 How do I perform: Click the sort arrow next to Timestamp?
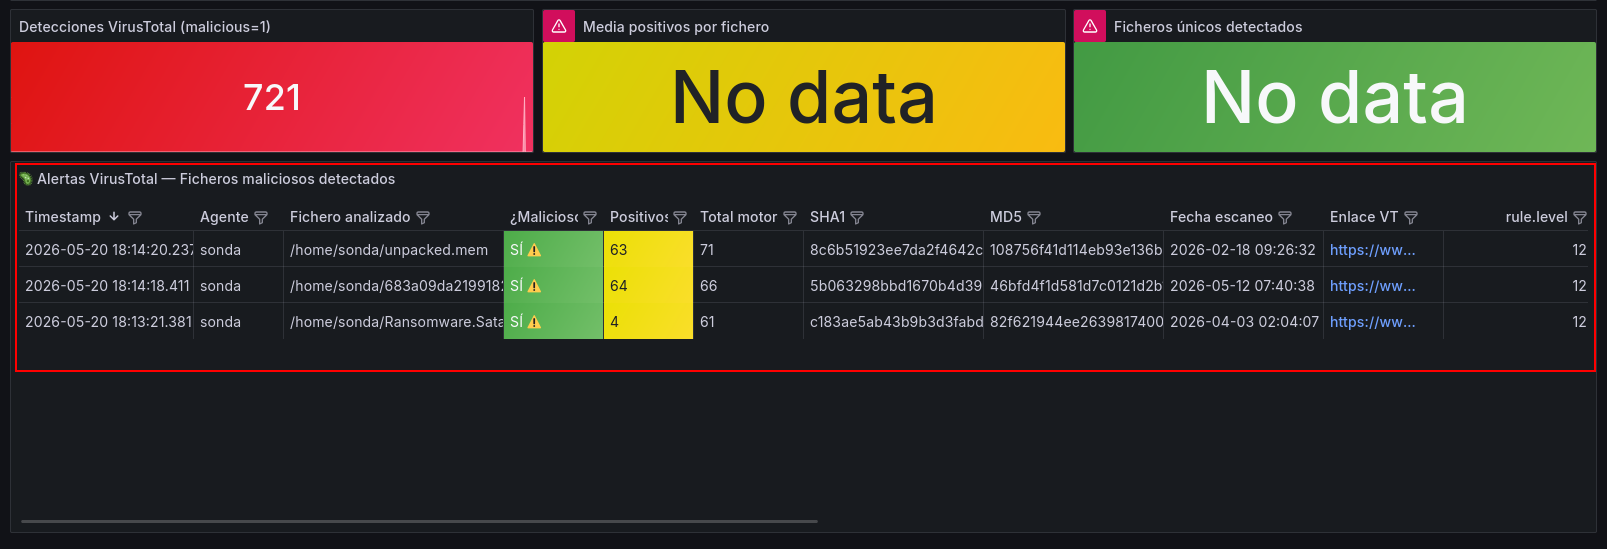click(x=114, y=217)
